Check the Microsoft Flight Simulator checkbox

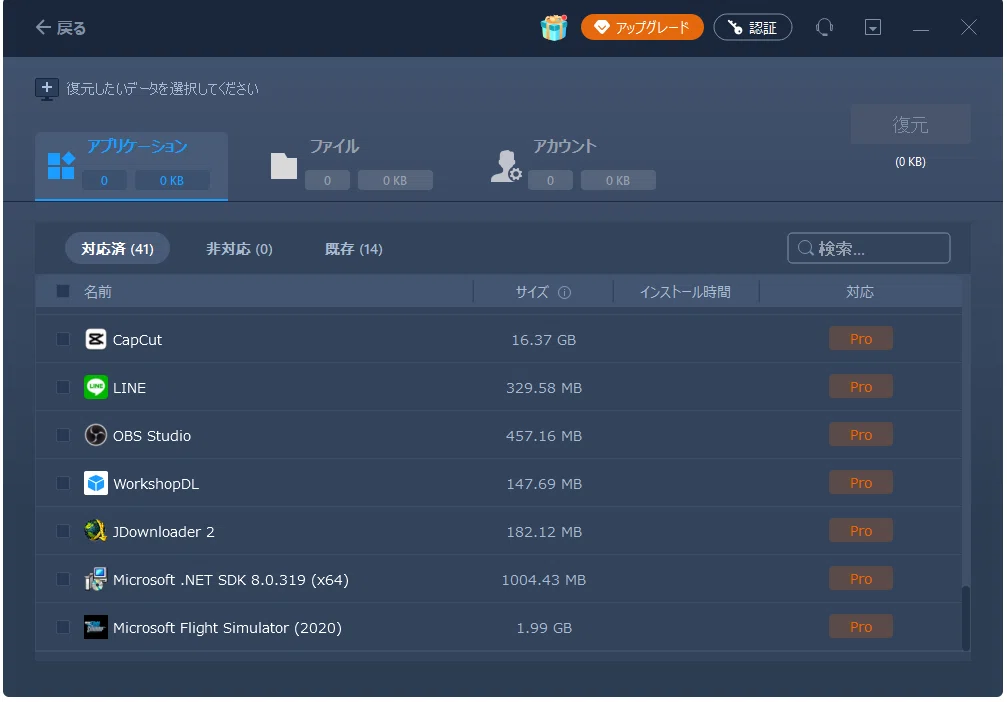[62, 627]
